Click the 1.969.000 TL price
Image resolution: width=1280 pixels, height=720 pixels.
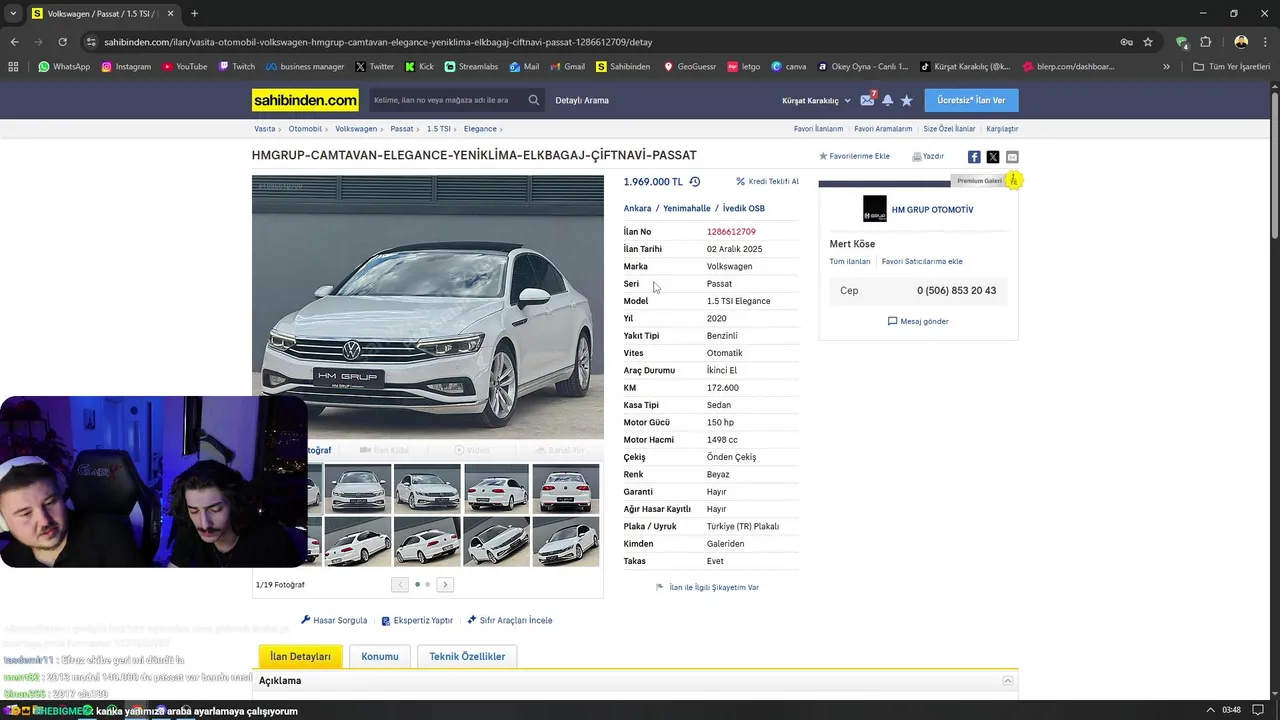tap(653, 182)
